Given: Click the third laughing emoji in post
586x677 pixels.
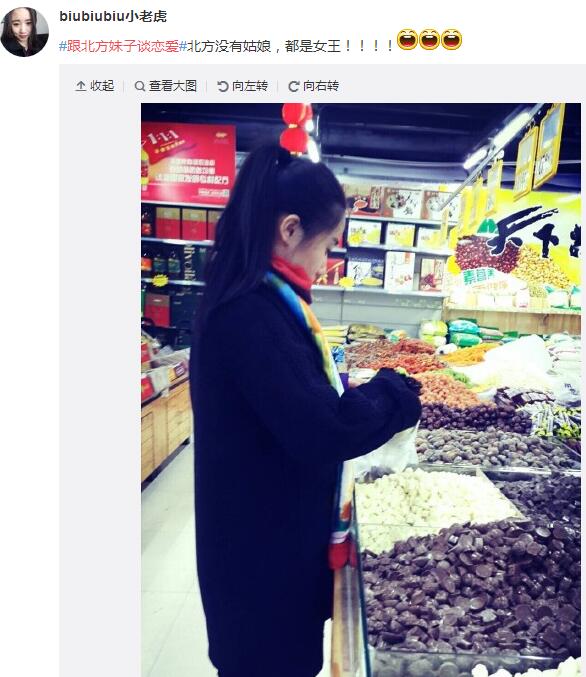Looking at the screenshot, I should [451, 40].
